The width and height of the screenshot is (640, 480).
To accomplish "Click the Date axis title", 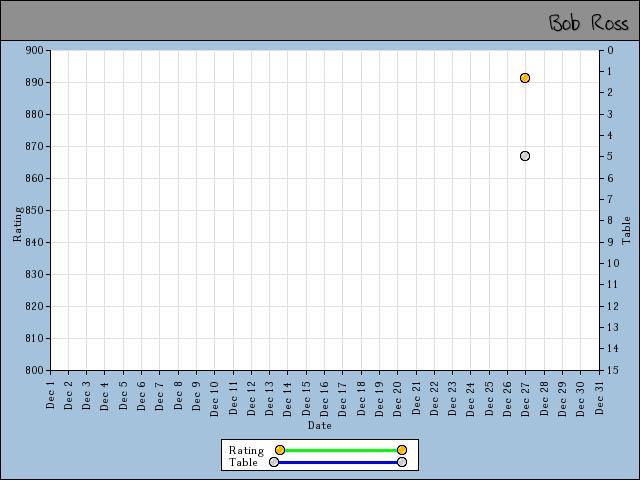I will pos(320,425).
